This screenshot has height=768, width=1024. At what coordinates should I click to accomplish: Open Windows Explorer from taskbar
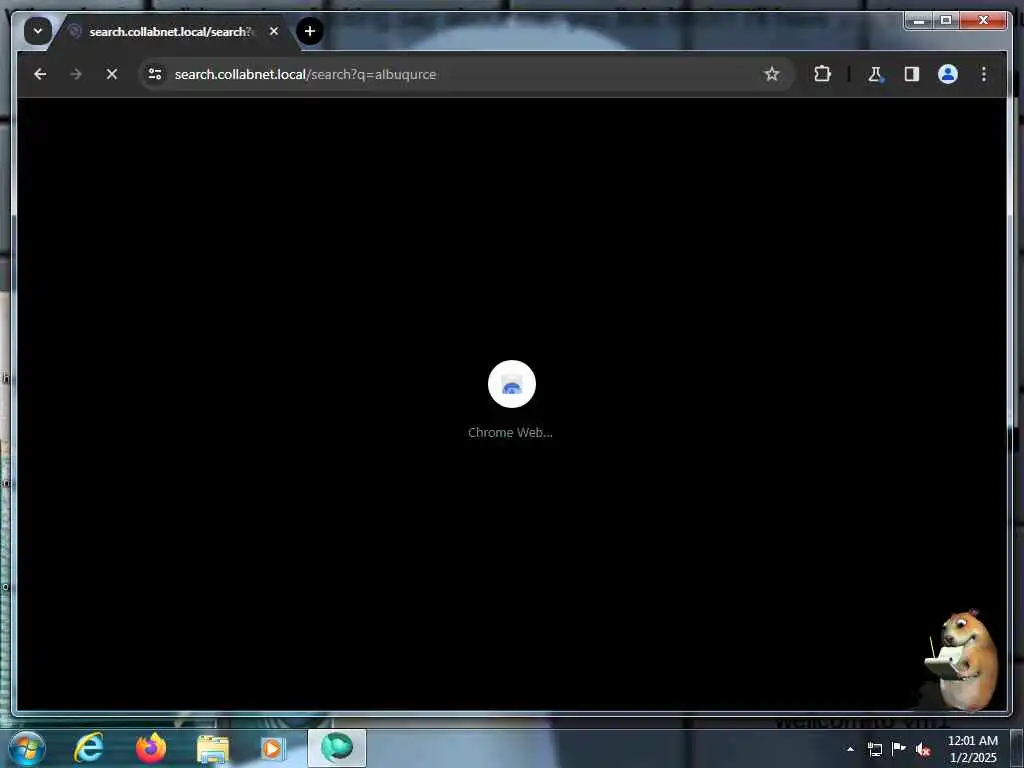(213, 748)
